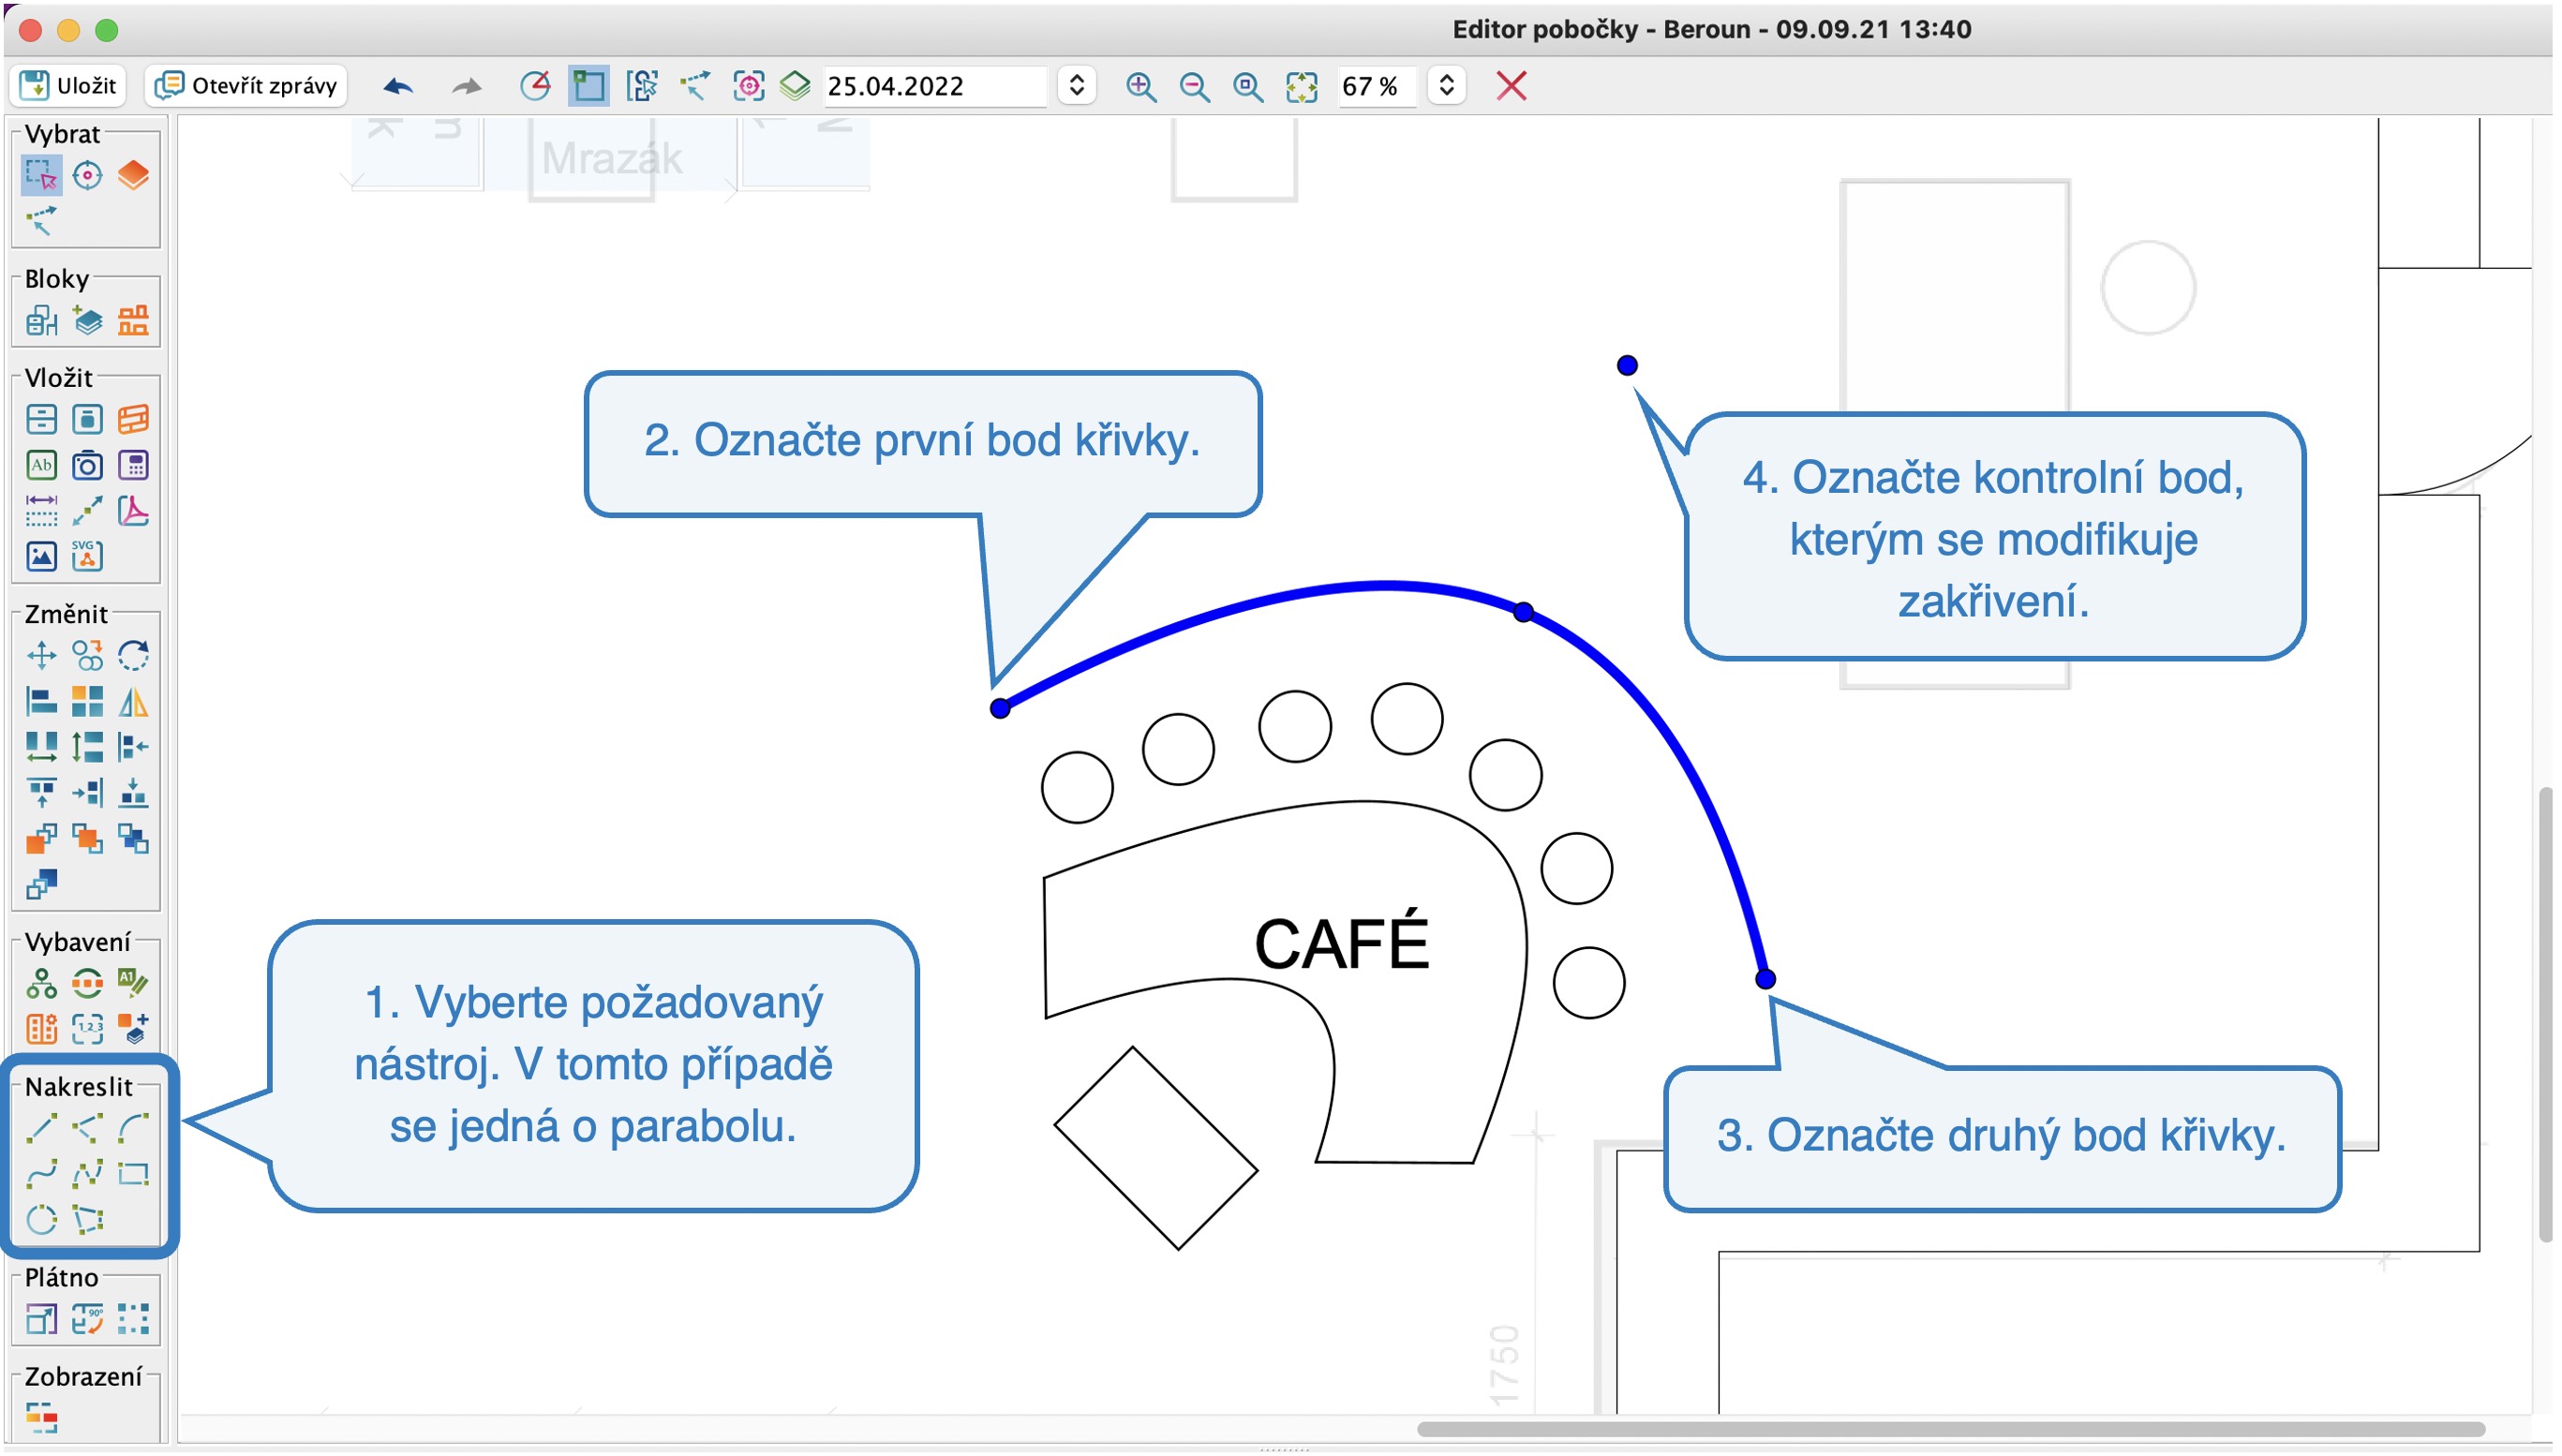Click the canvas resize icon in Plátno
The height and width of the screenshot is (1456, 2562).
pos(41,1321)
